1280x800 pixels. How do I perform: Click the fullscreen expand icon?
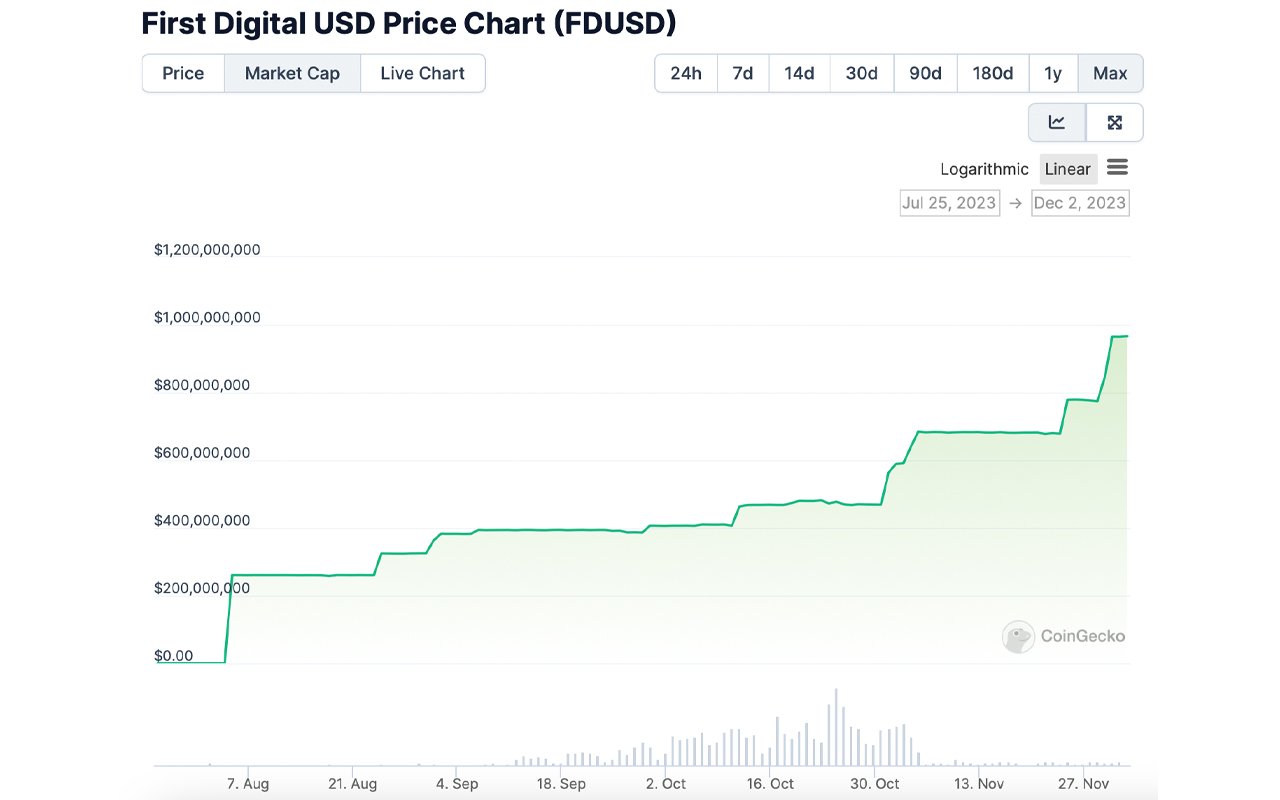[x=1114, y=123]
